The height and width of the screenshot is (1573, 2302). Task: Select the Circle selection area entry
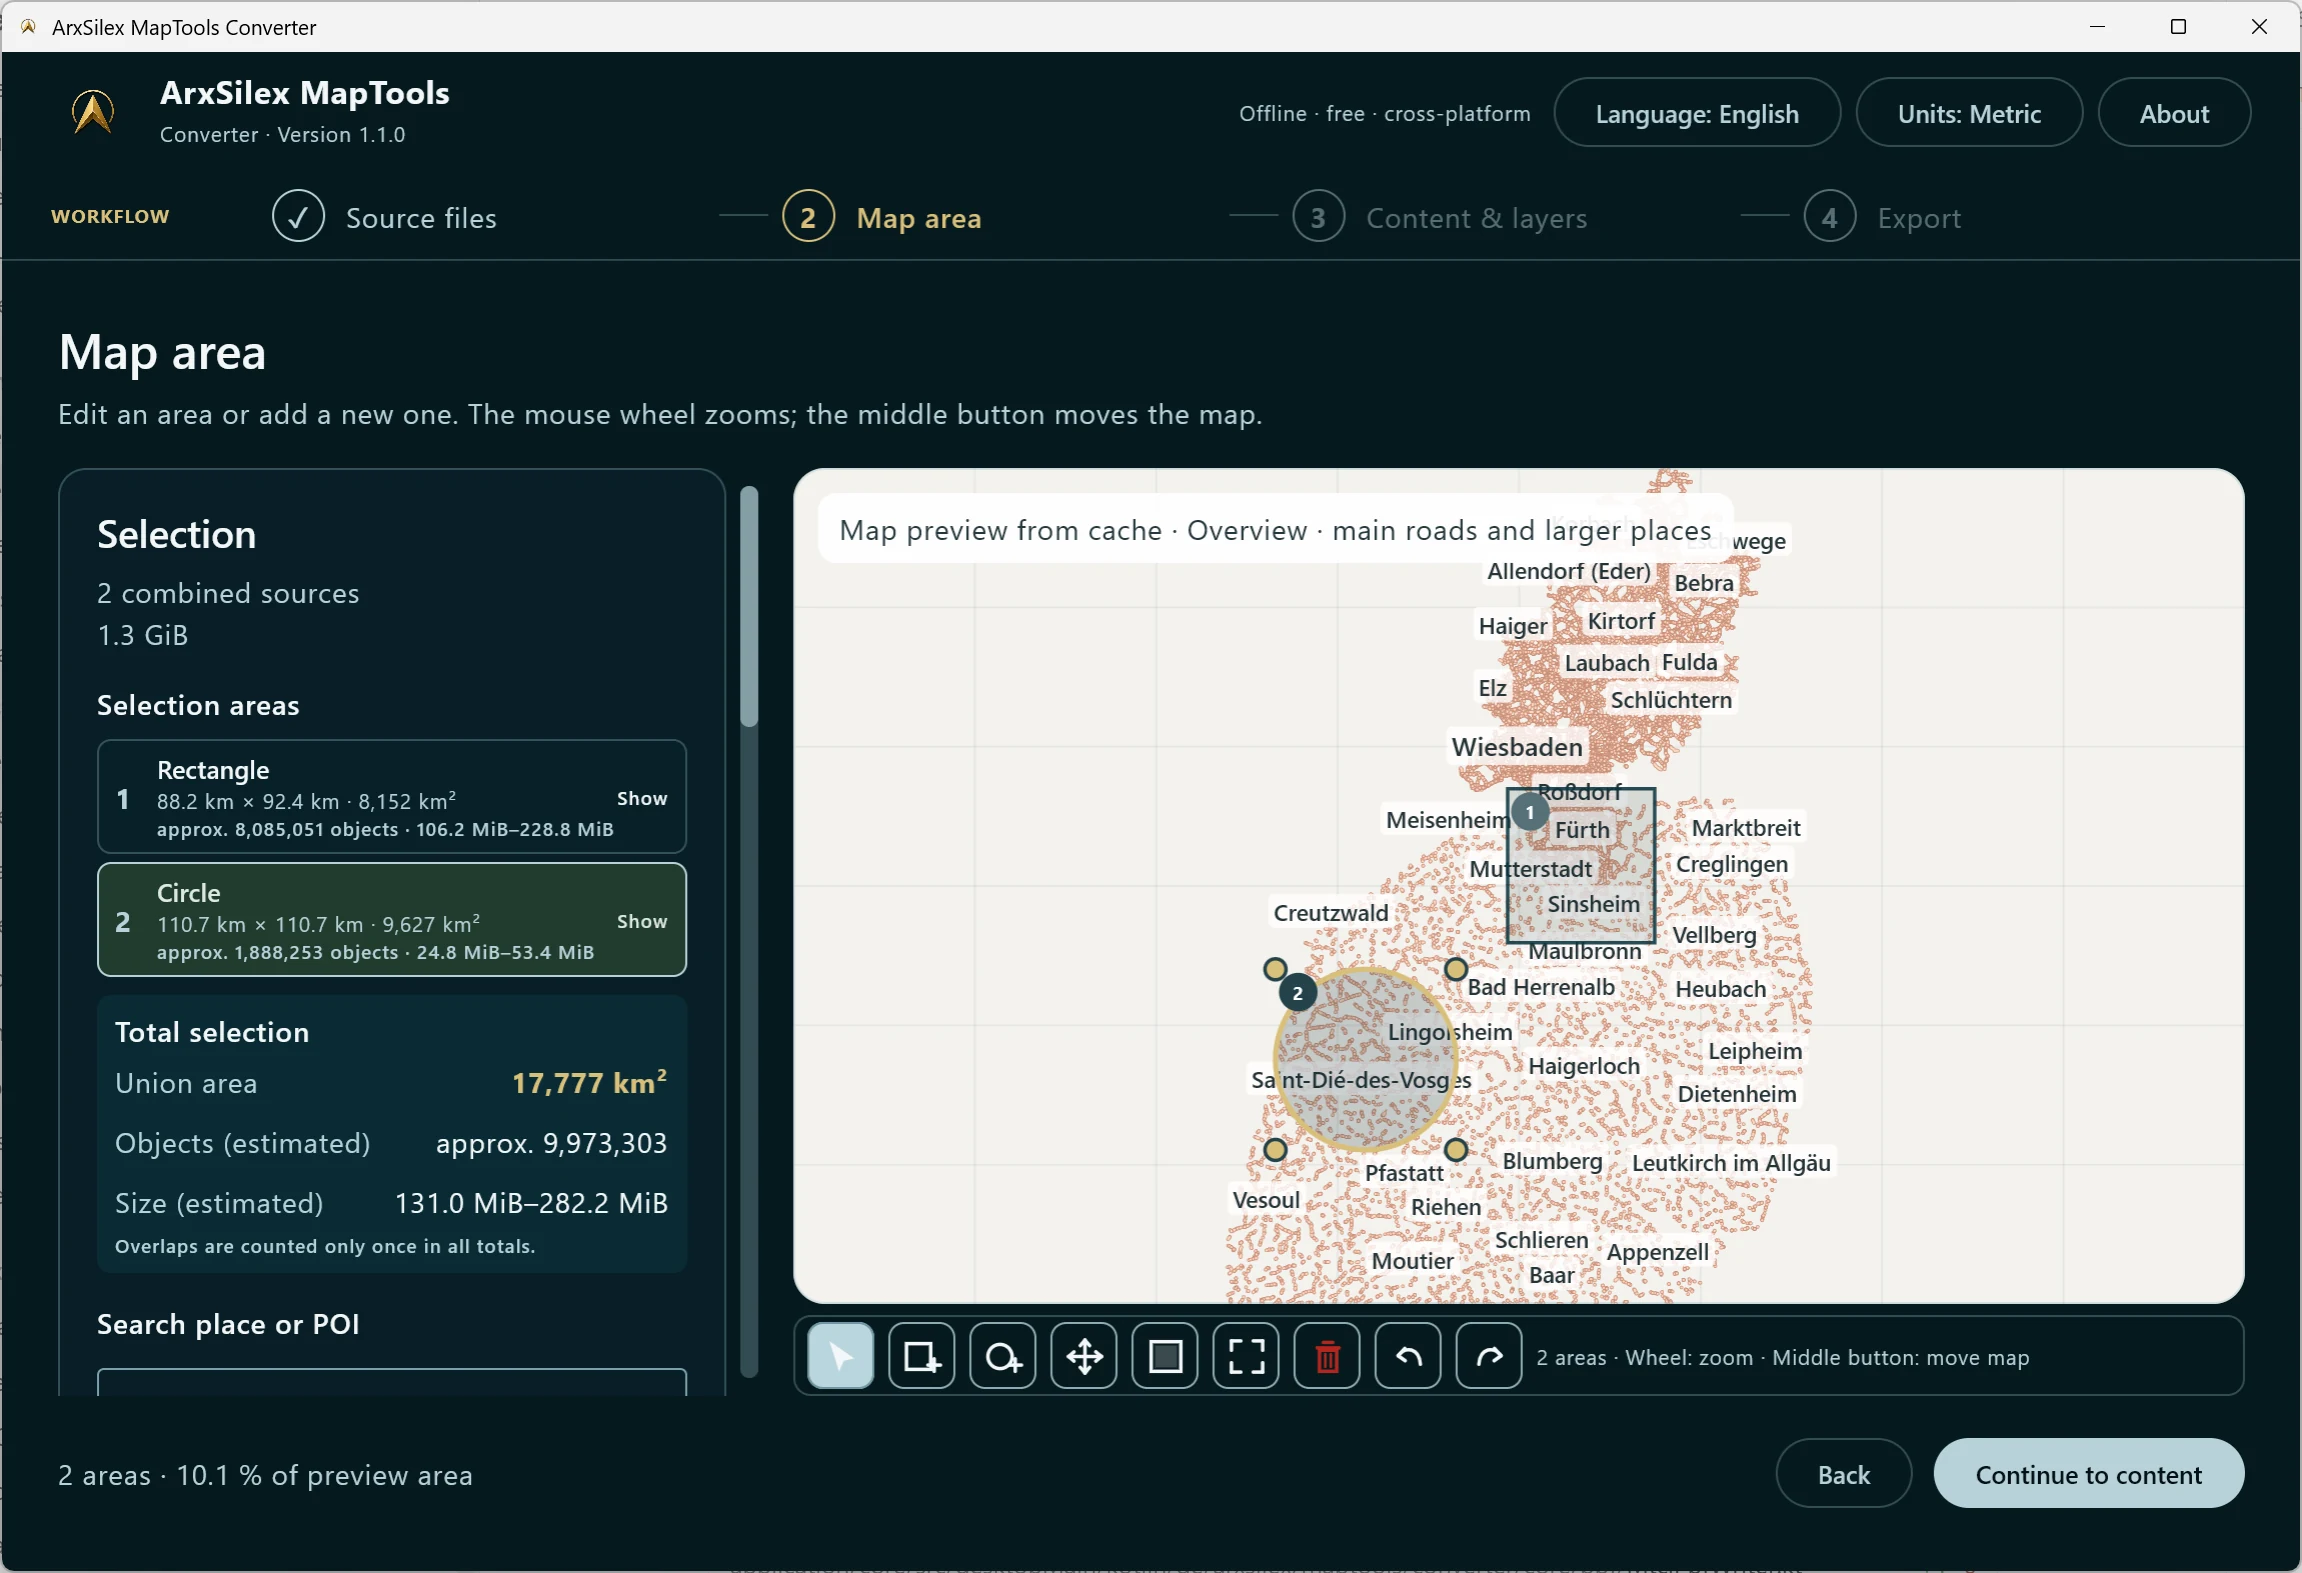pos(392,920)
